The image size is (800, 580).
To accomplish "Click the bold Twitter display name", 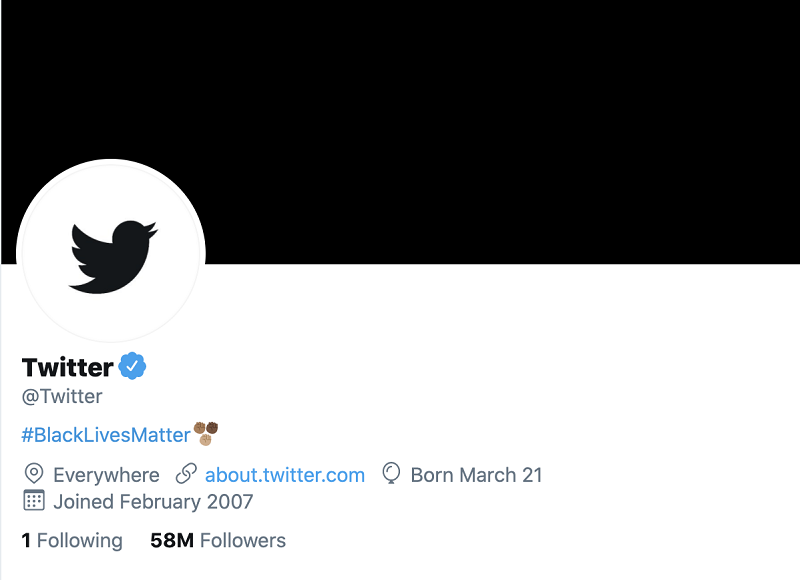I will (x=67, y=367).
